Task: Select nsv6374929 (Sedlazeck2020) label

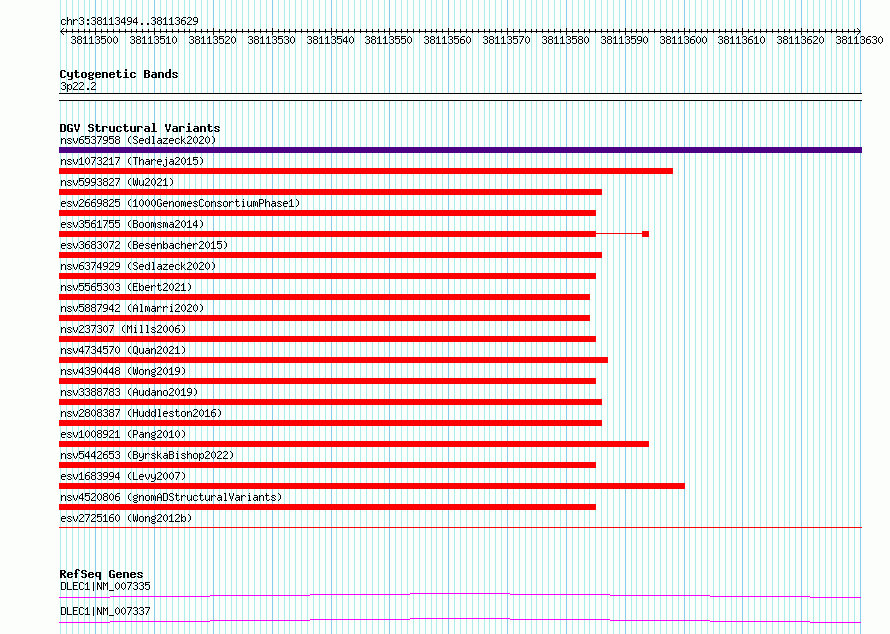Action: [138, 266]
